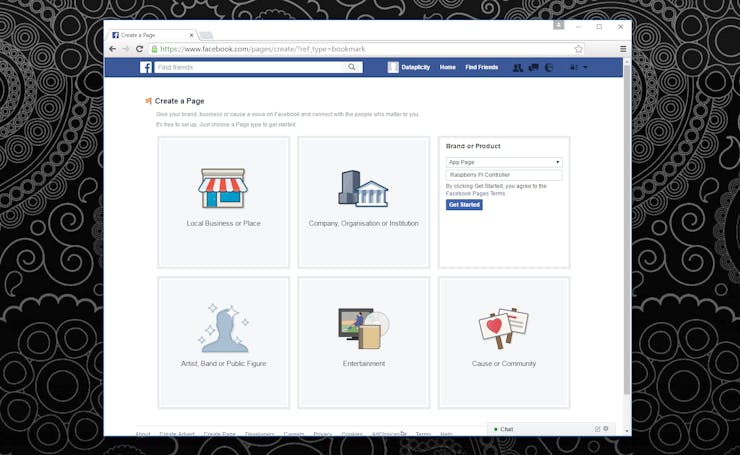The image size is (740, 455).
Task: Click the Dataplicity profile picture
Action: (x=393, y=67)
